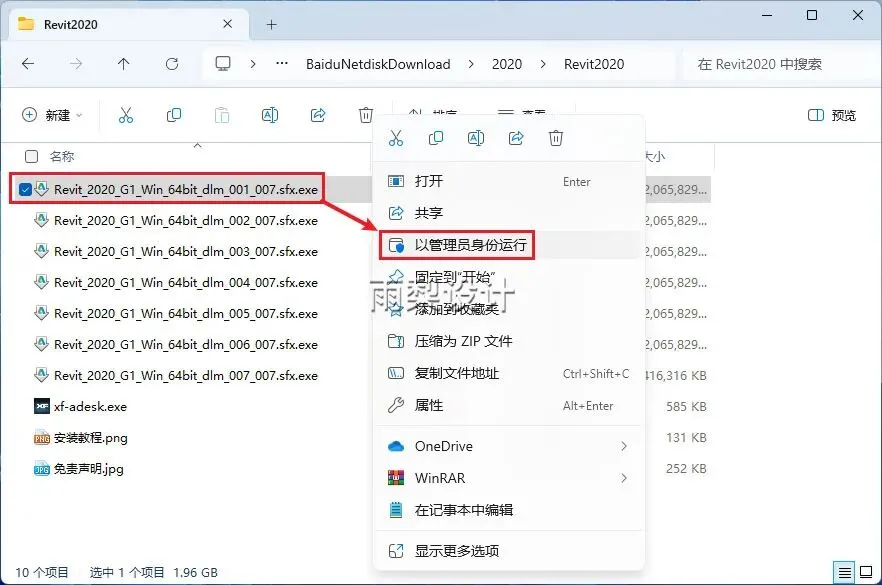The image size is (882, 585).
Task: Click the Rename icon in the toolbar
Action: pos(270,115)
